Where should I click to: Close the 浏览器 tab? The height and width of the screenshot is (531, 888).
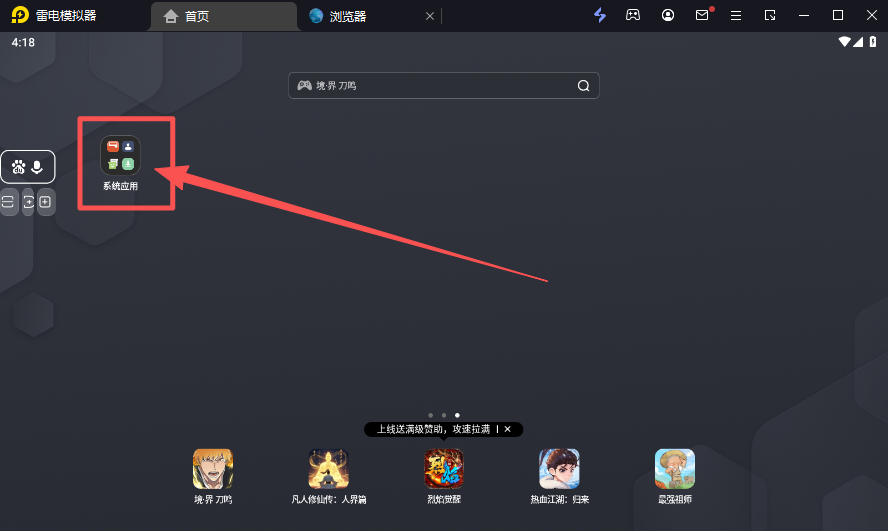click(430, 16)
